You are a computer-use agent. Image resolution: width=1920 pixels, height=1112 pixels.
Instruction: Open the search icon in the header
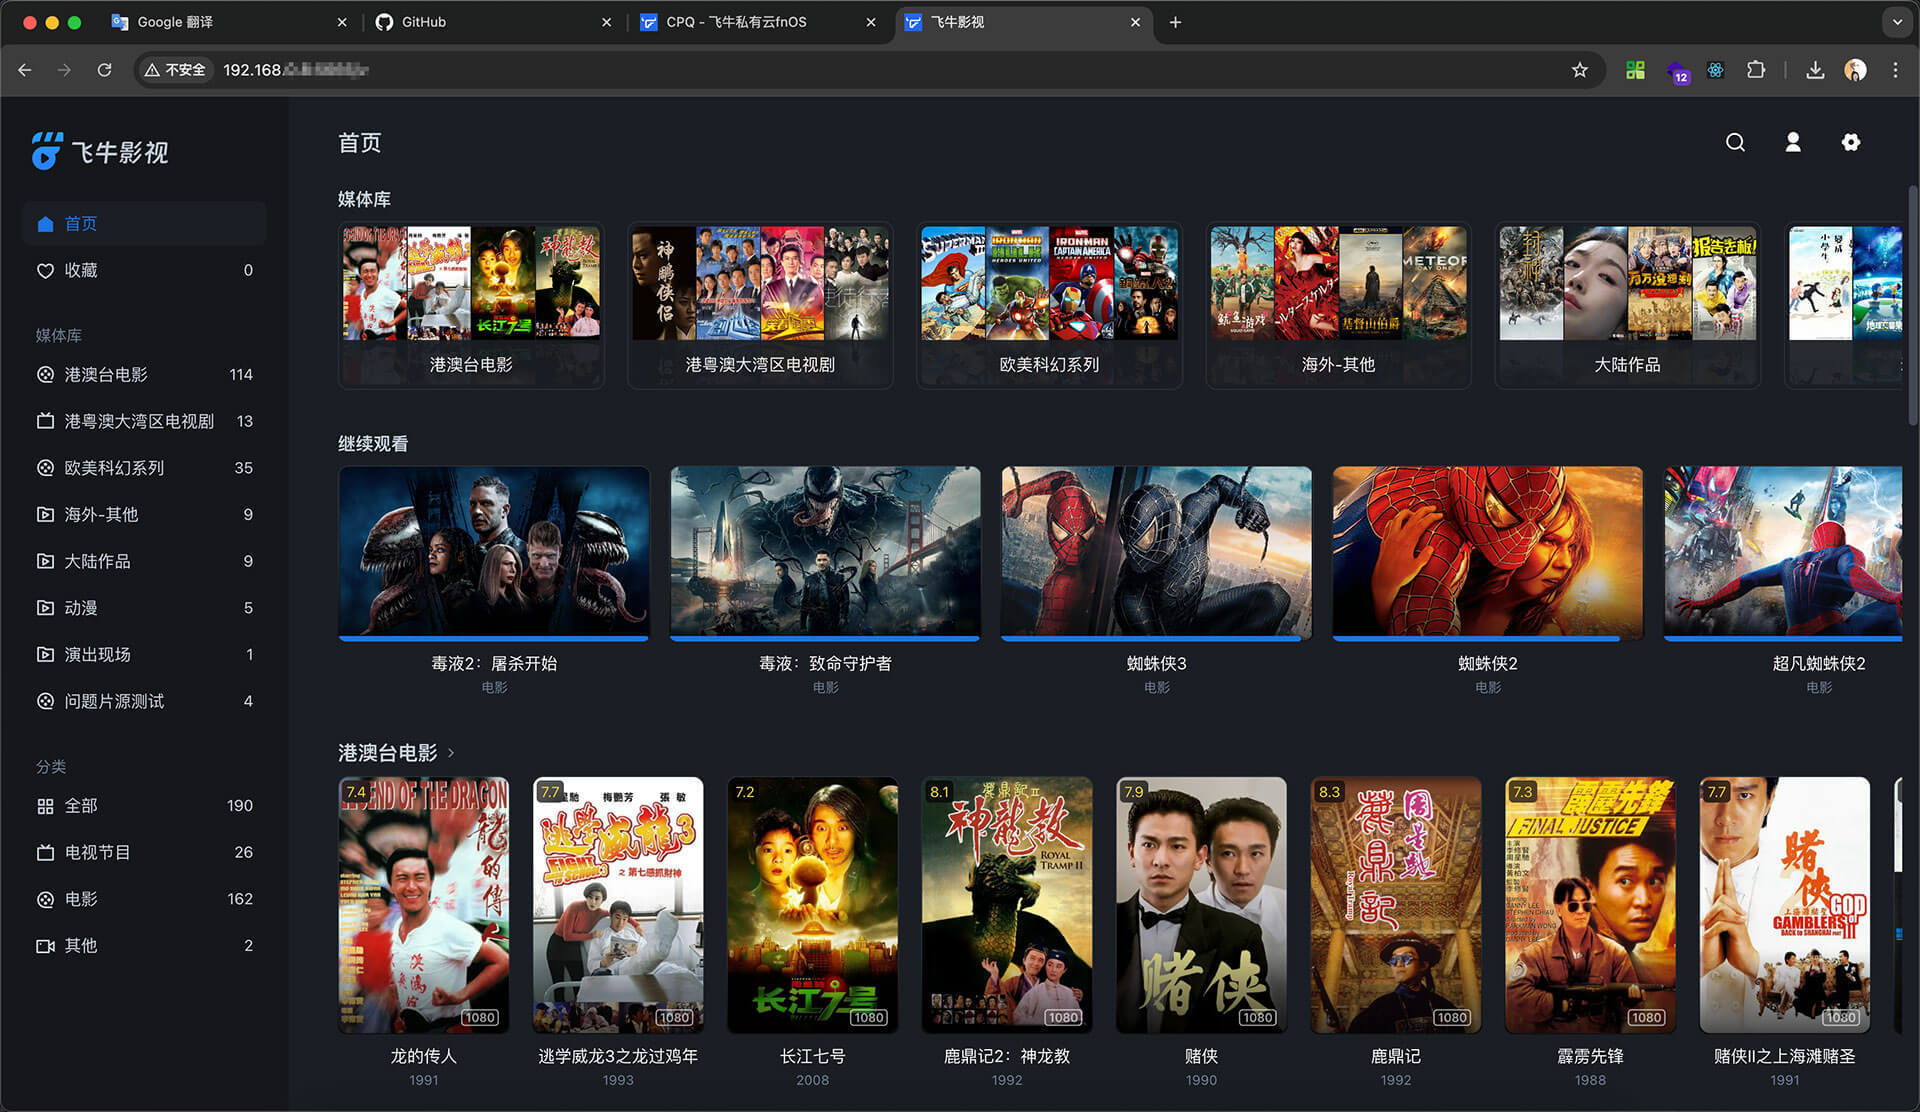point(1735,143)
